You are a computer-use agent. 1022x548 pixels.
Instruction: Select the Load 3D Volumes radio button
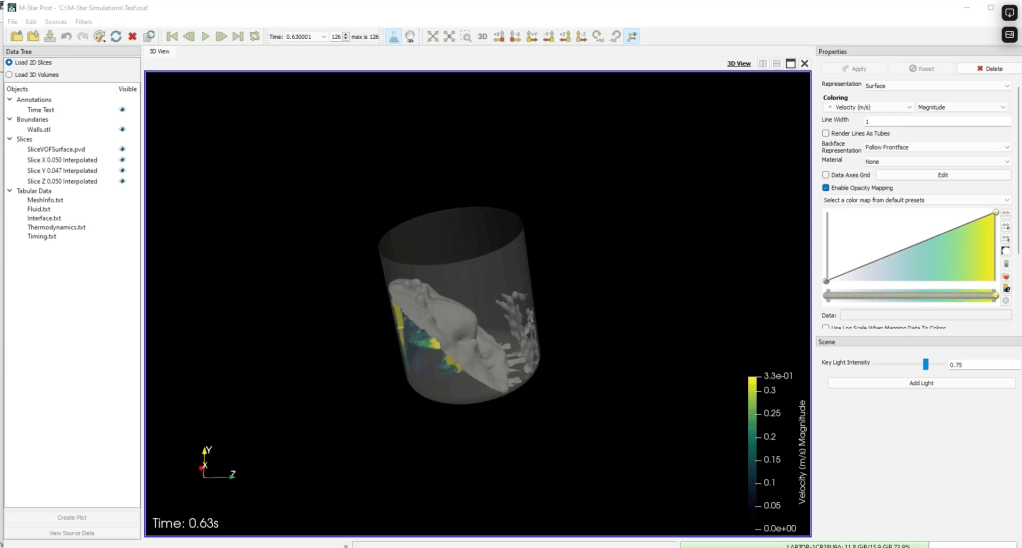pyautogui.click(x=10, y=74)
